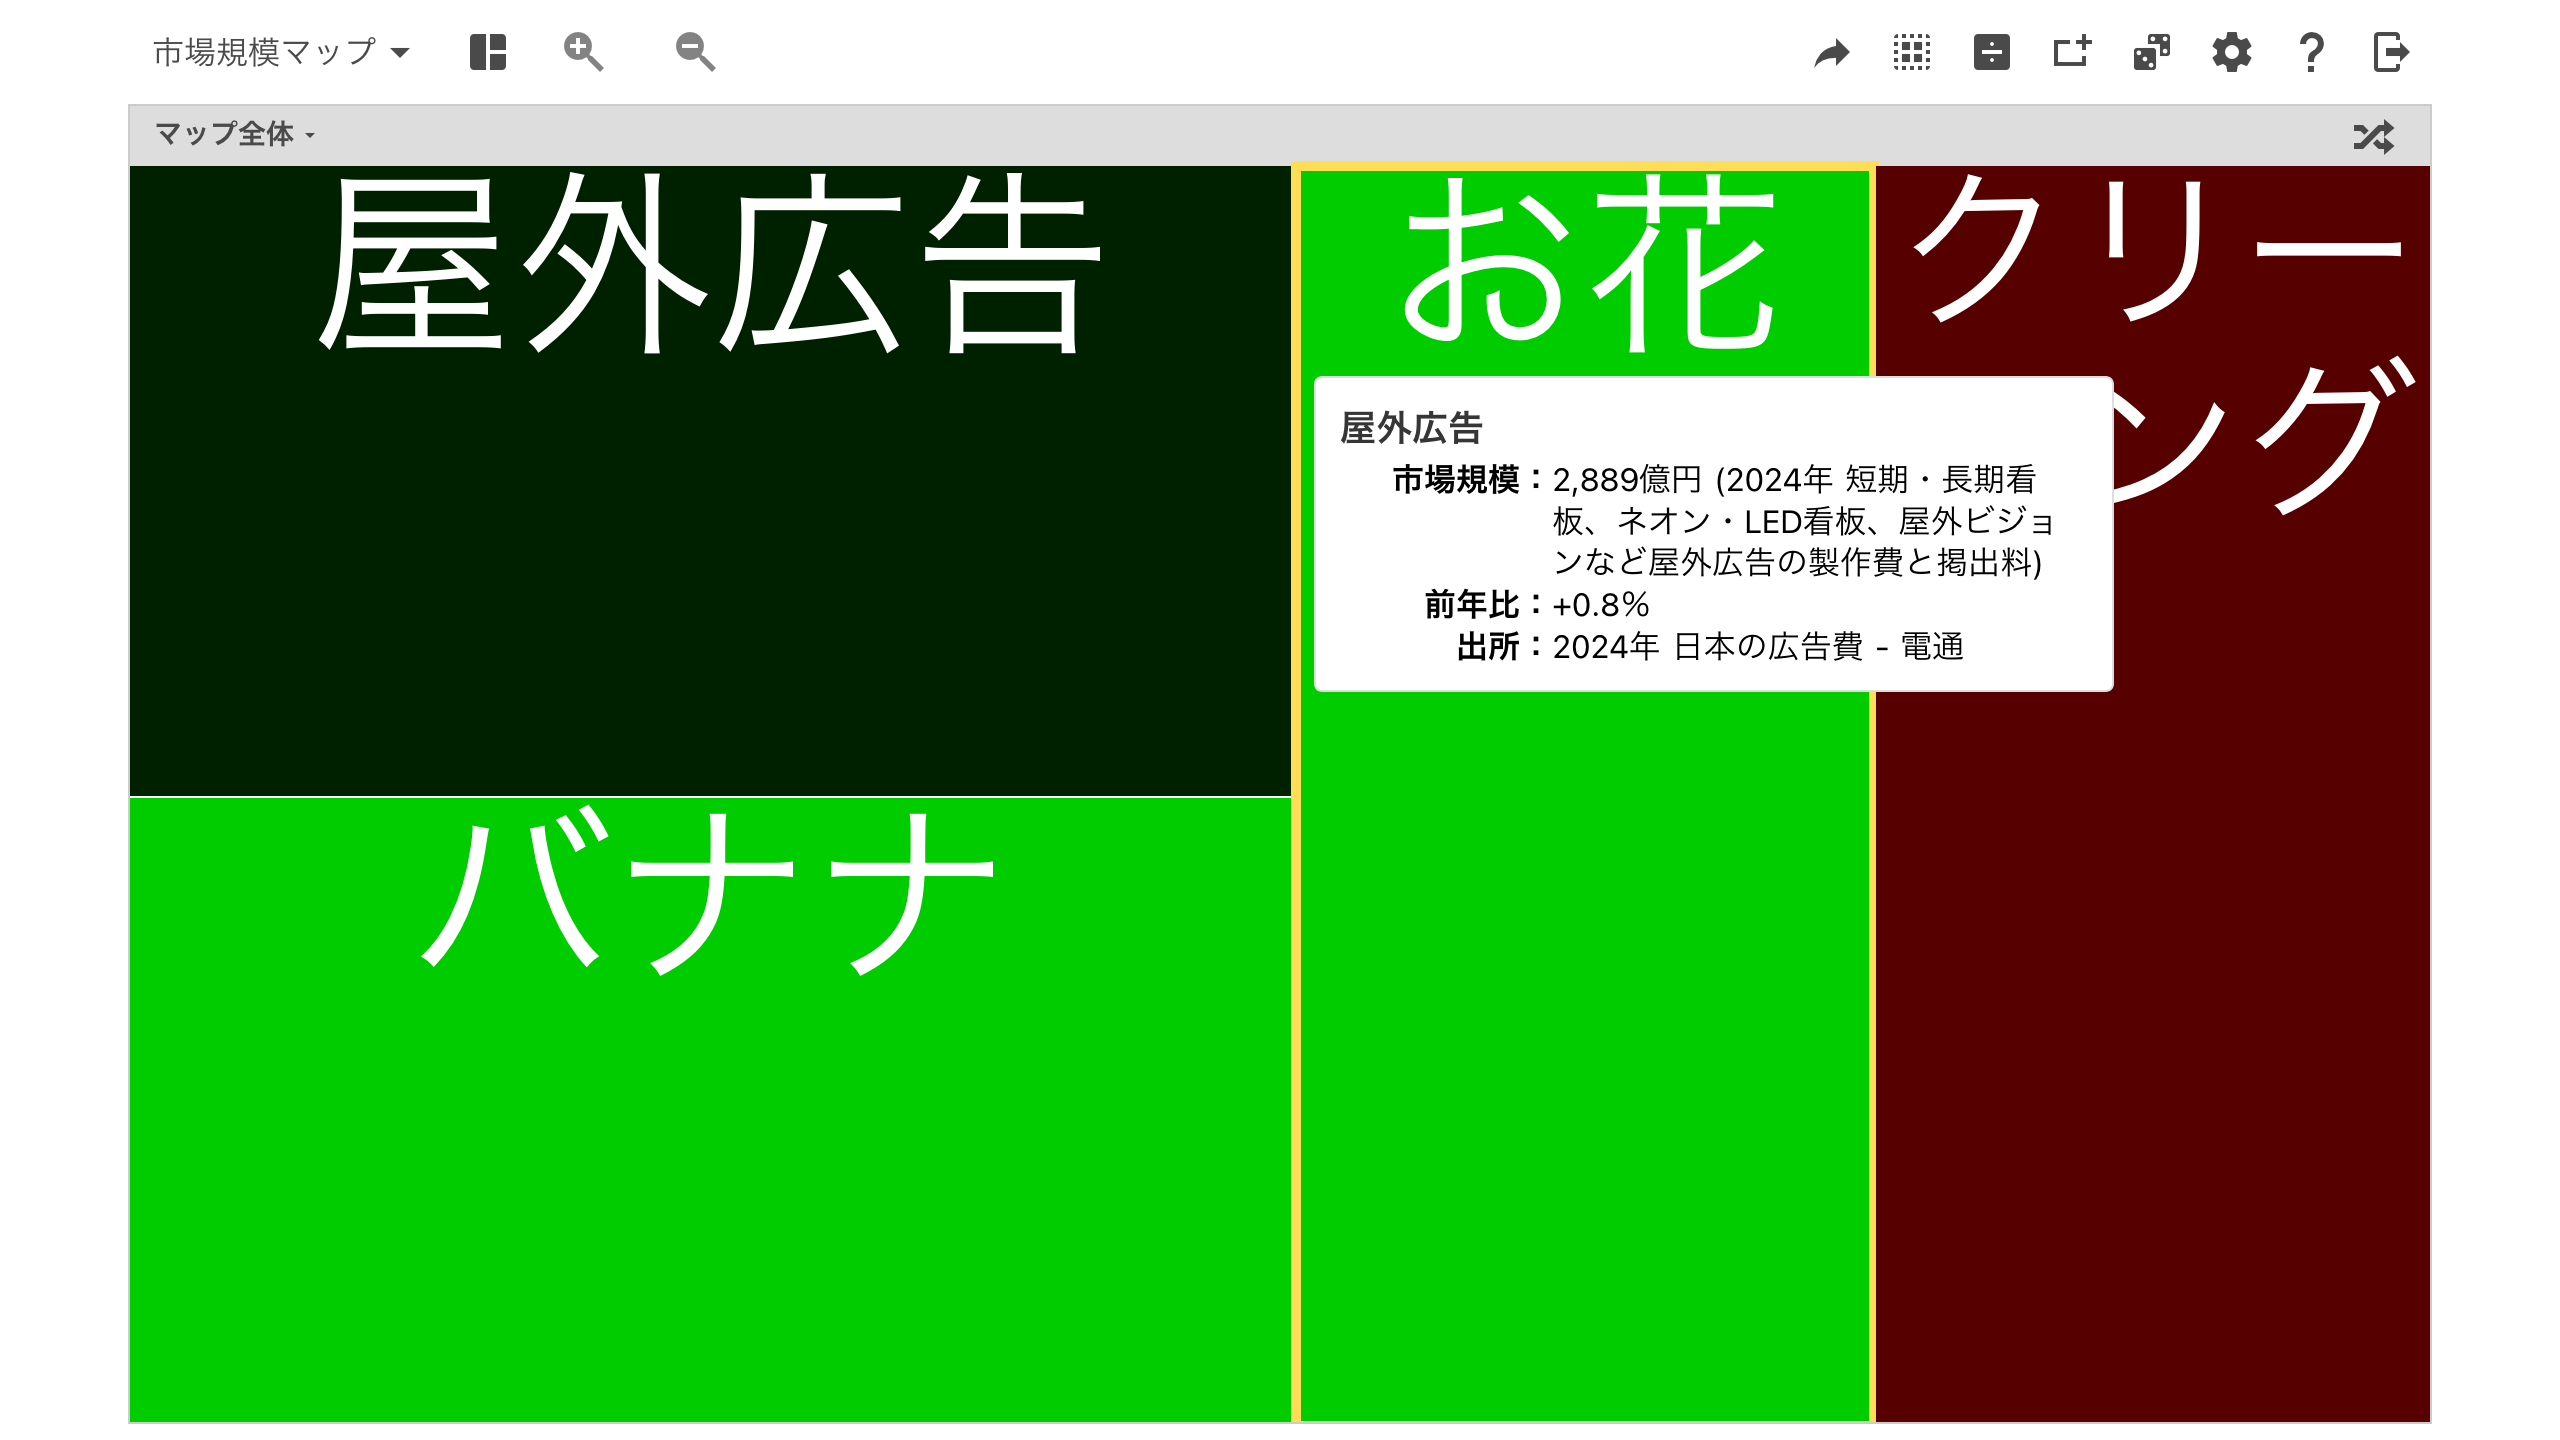Click the shuffle icon in map header
Viewport: 2560px width, 1440px height.
coord(2374,136)
